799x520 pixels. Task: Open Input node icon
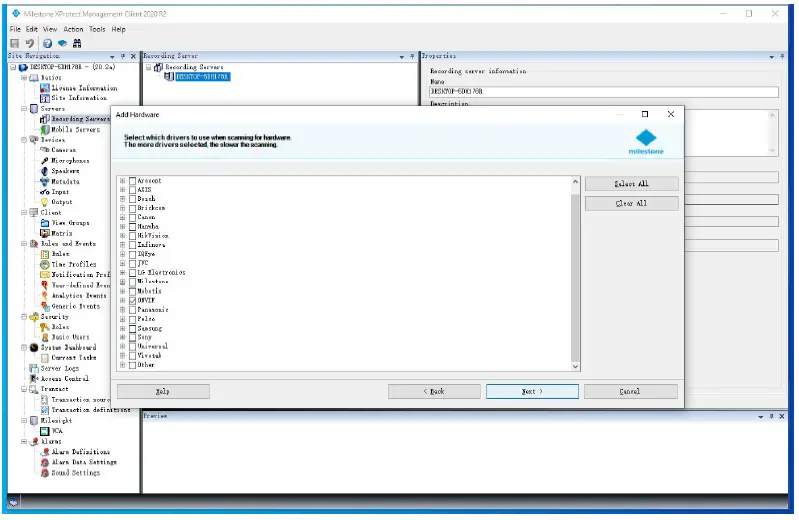click(45, 192)
